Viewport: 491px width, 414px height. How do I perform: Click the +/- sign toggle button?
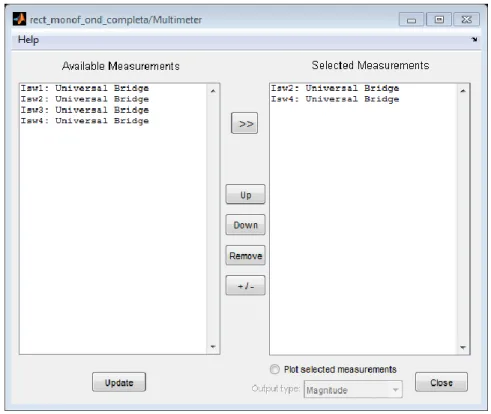[x=245, y=285]
